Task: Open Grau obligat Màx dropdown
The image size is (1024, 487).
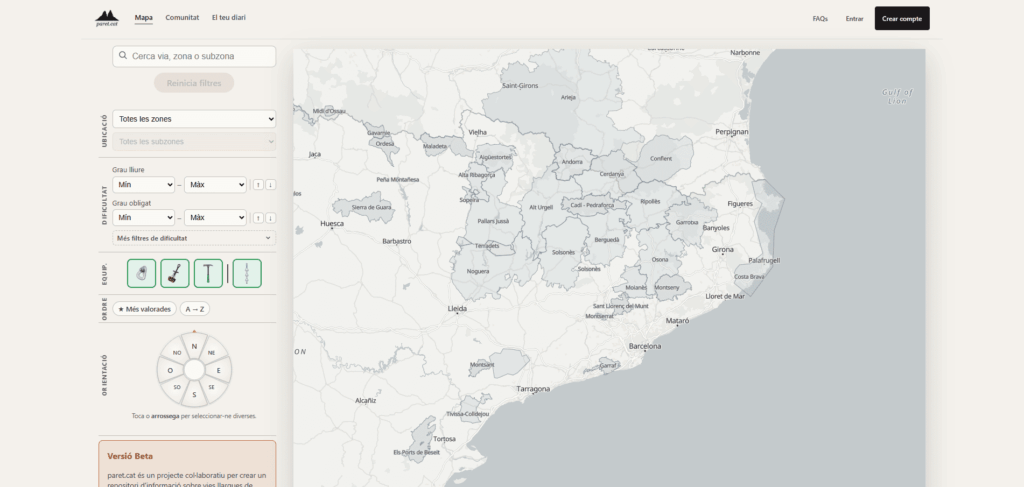Action: pyautogui.click(x=215, y=218)
